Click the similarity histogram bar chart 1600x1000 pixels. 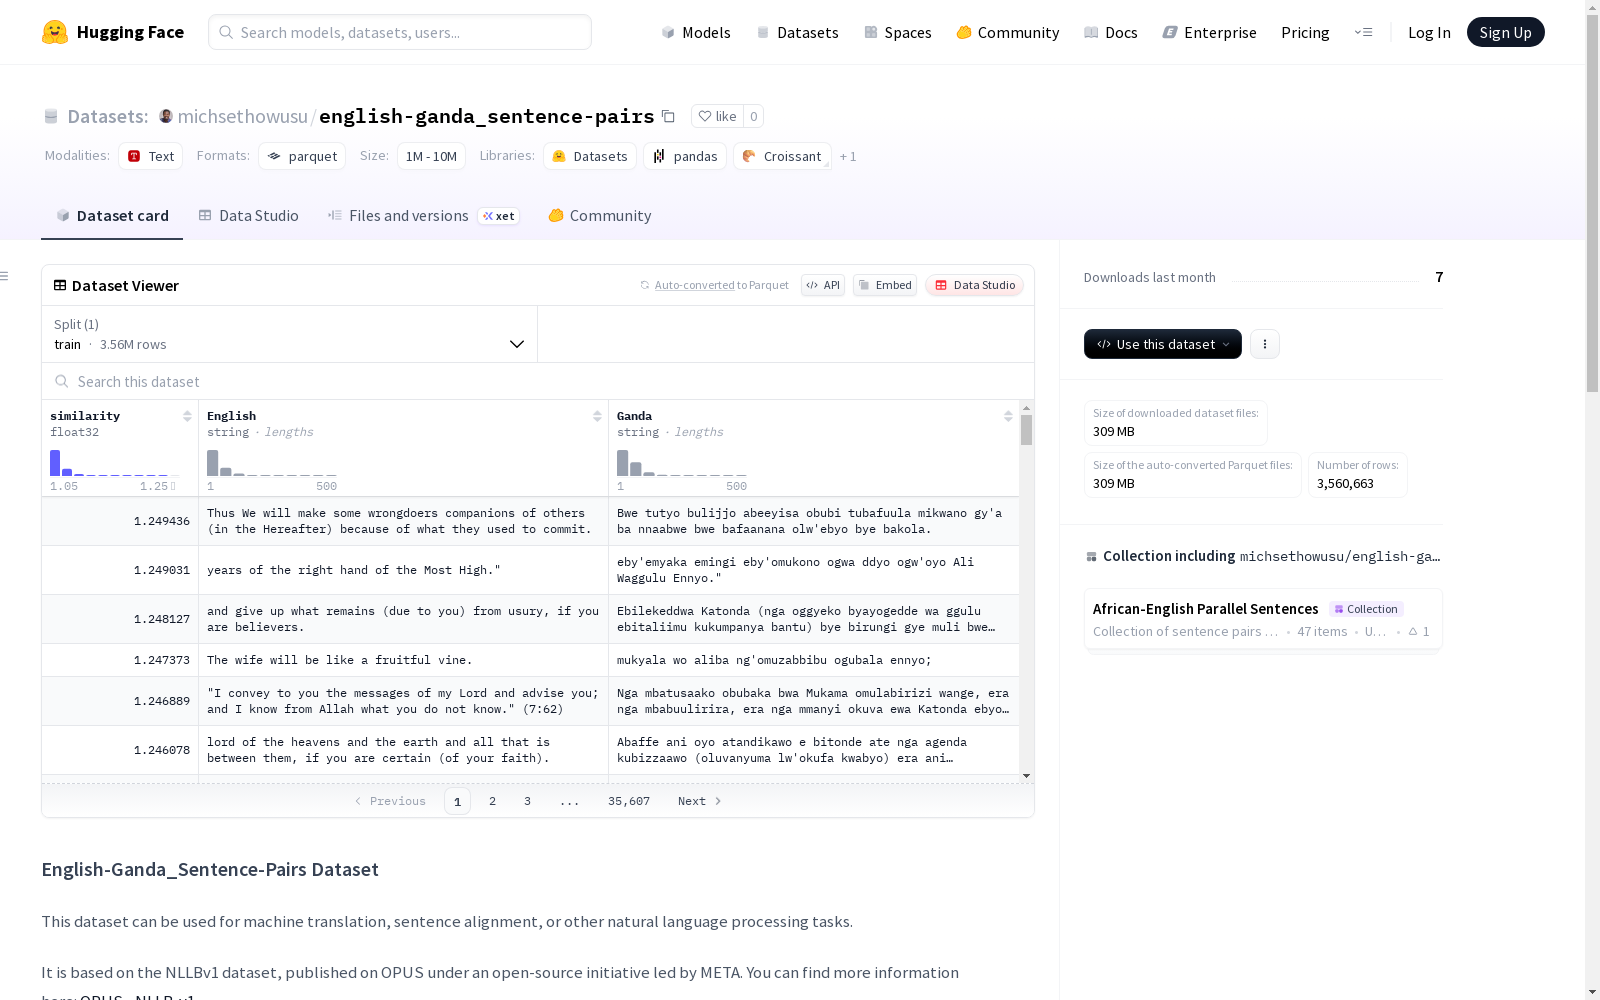click(x=113, y=463)
